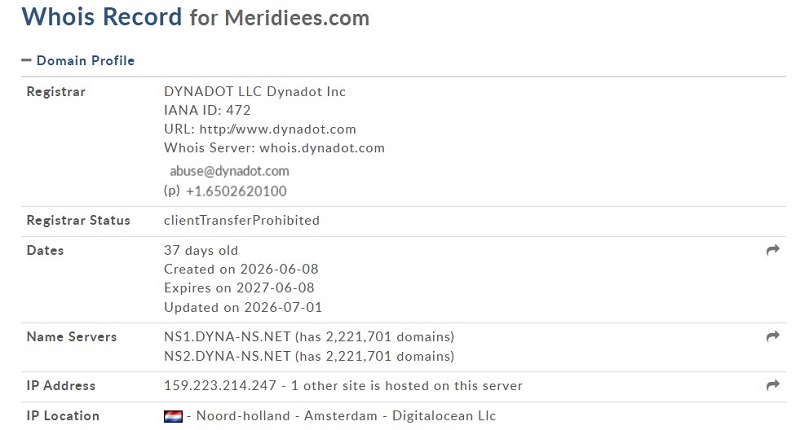Viewport: 800px width, 430px height.
Task: Open the http://www.dynadot.com registrar URL
Action: click(x=278, y=129)
